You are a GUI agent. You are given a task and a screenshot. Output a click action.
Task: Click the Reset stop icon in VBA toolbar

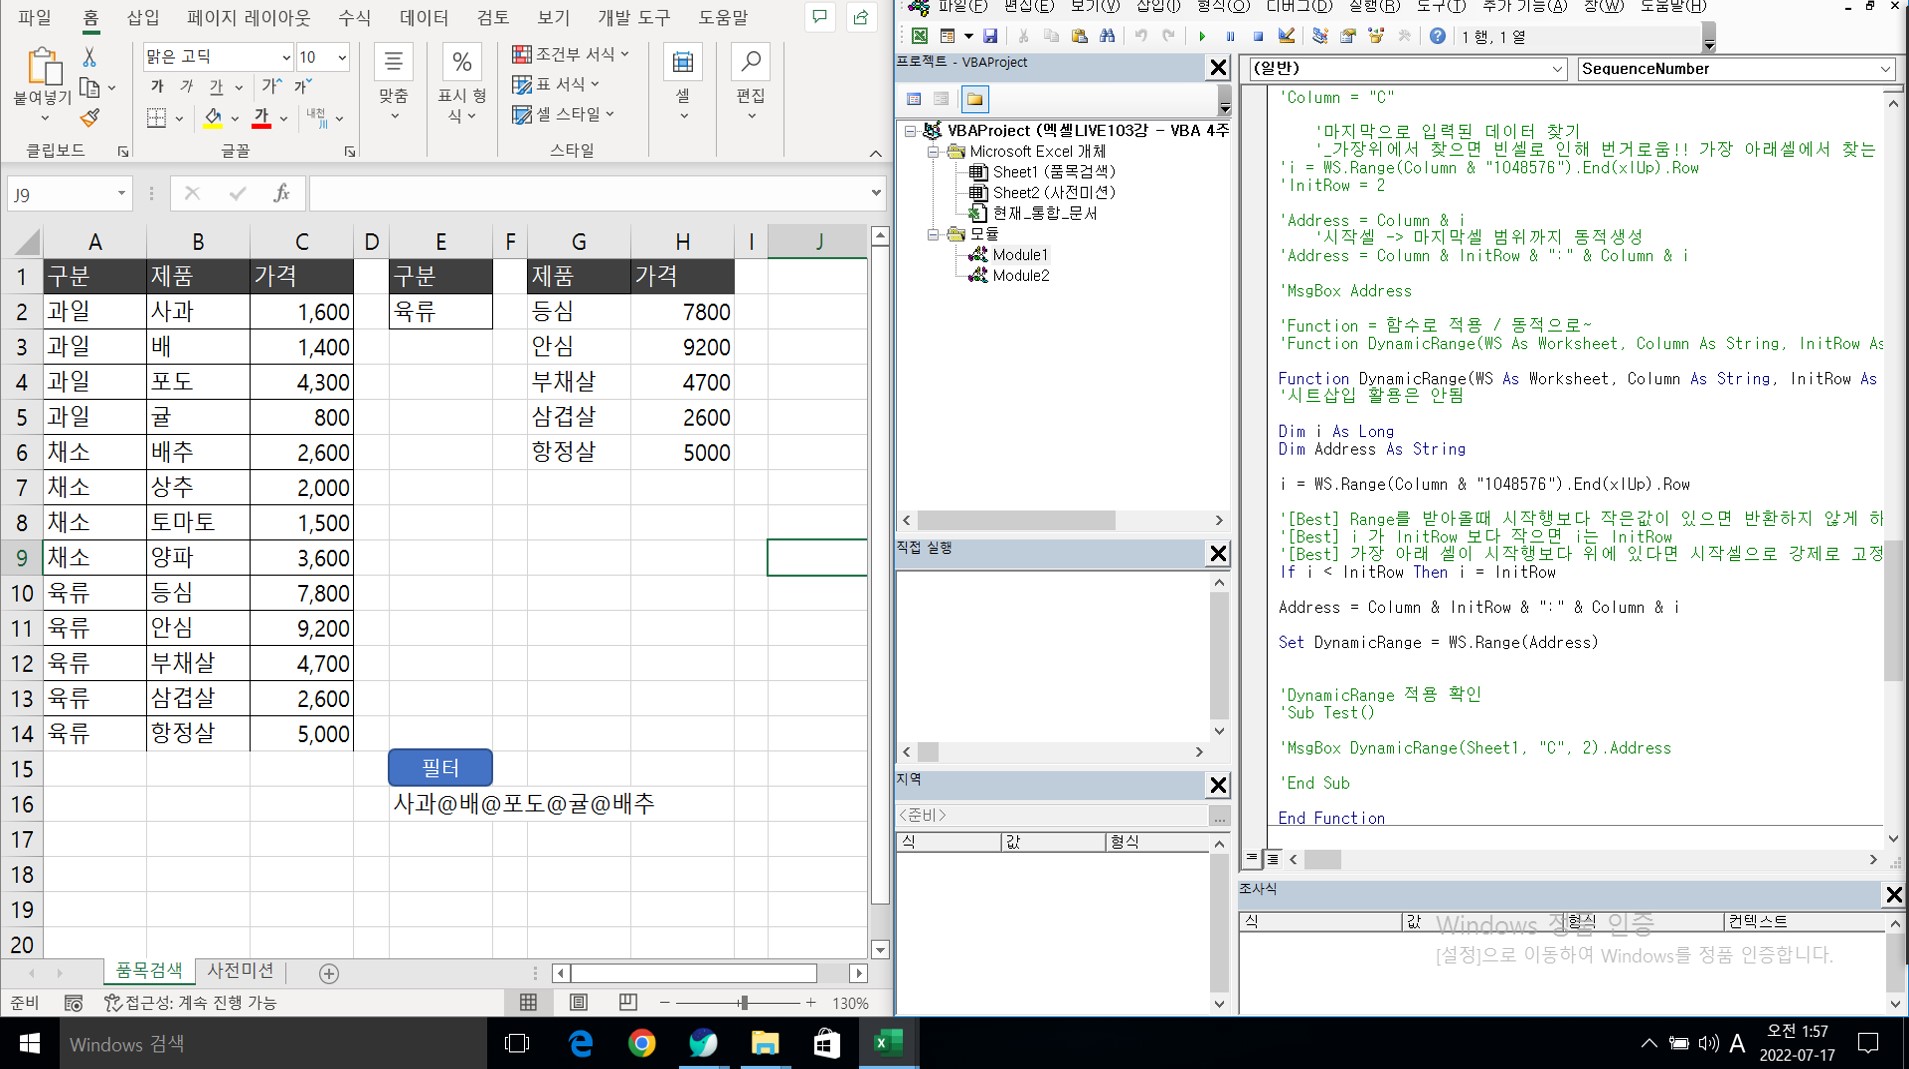point(1258,36)
